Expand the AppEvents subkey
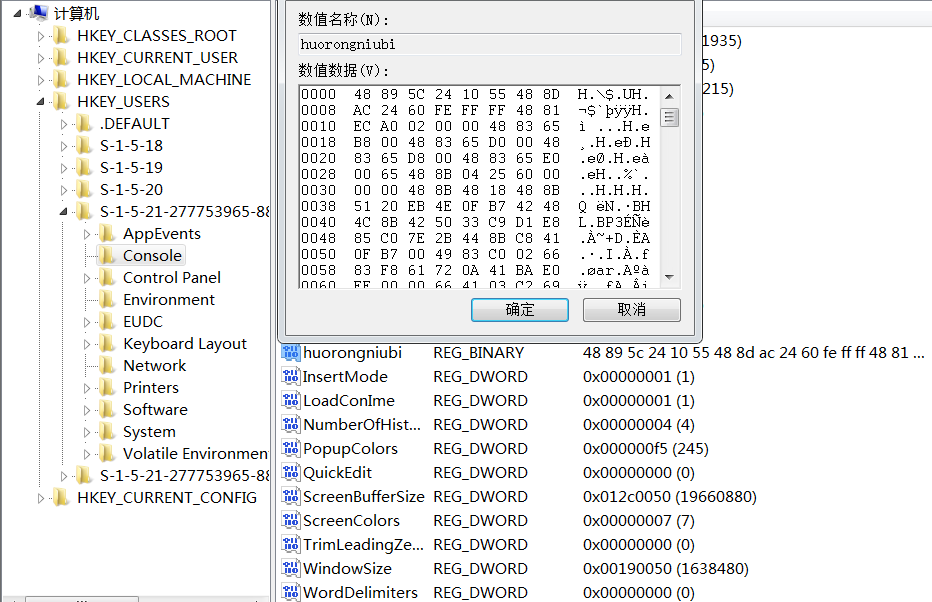 pyautogui.click(x=87, y=234)
